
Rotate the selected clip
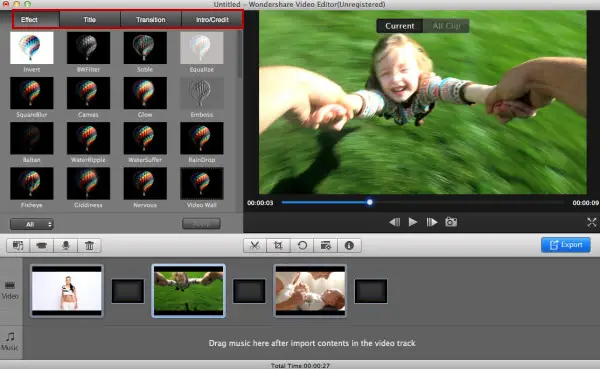(x=302, y=245)
